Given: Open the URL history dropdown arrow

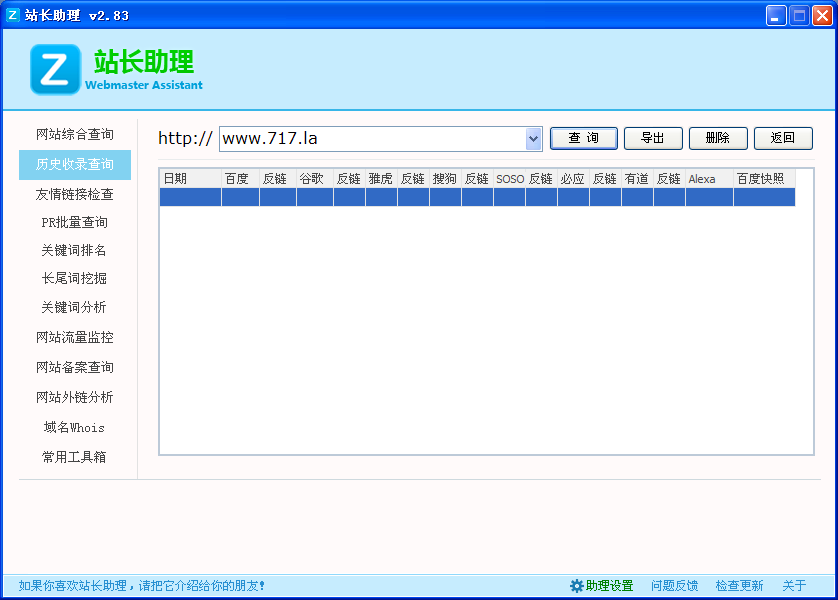Looking at the screenshot, I should pos(533,139).
